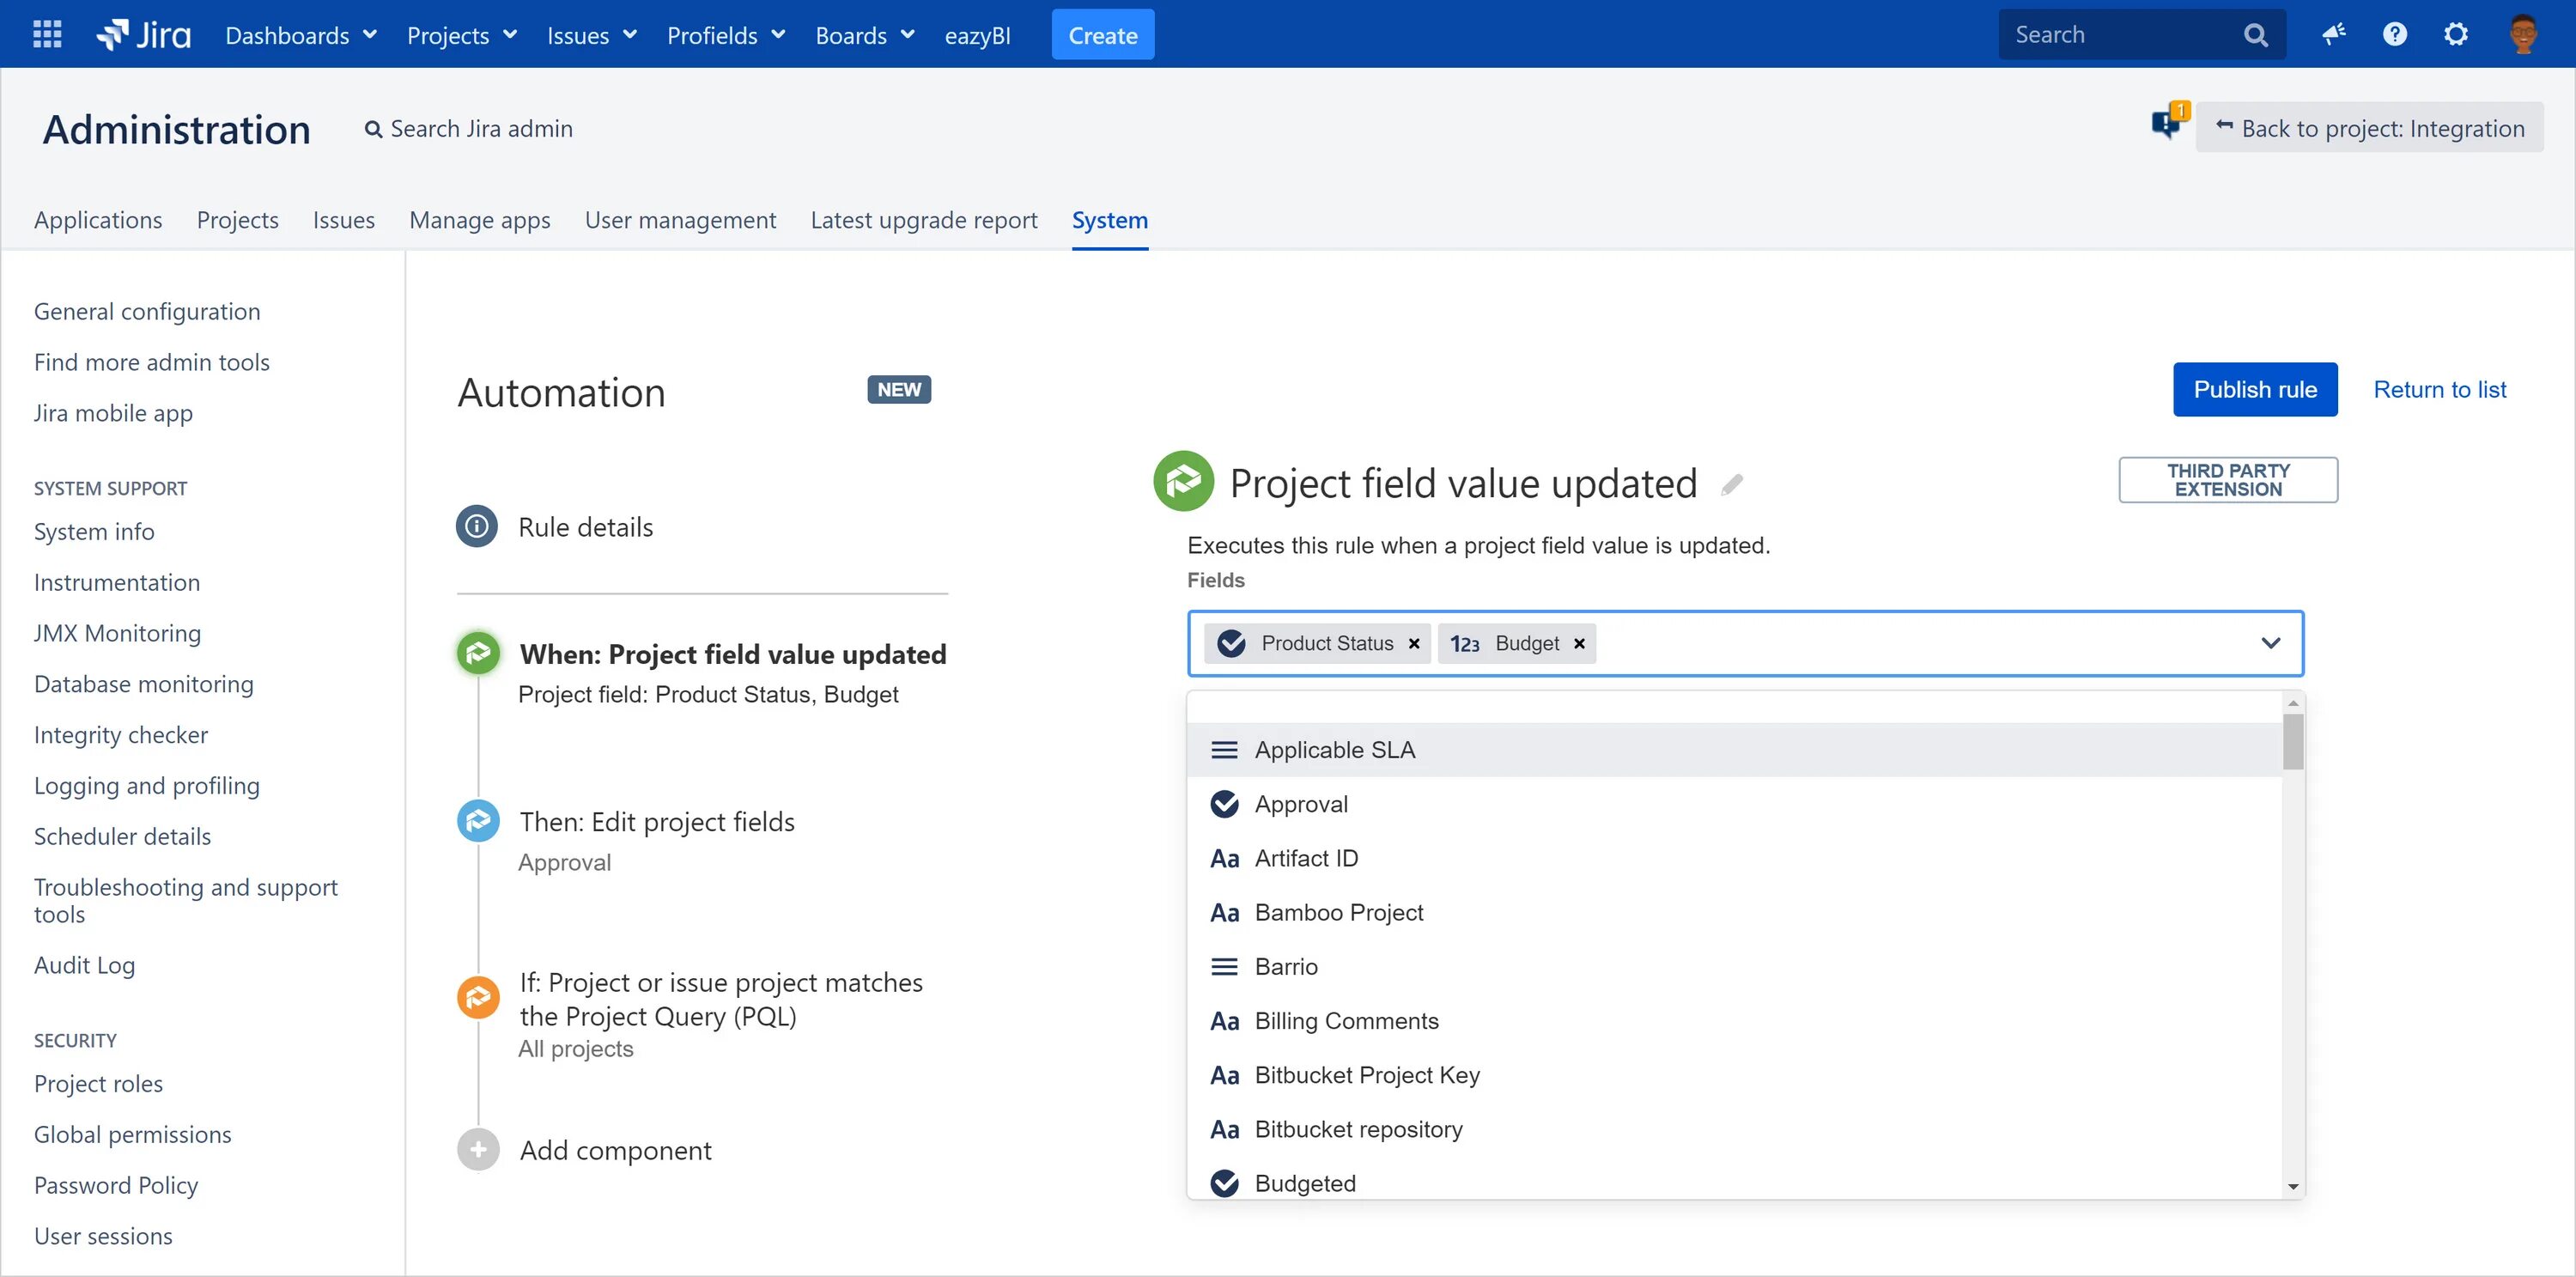Collapse the Fields dropdown chevron
The image size is (2576, 1277).
pos(2270,643)
